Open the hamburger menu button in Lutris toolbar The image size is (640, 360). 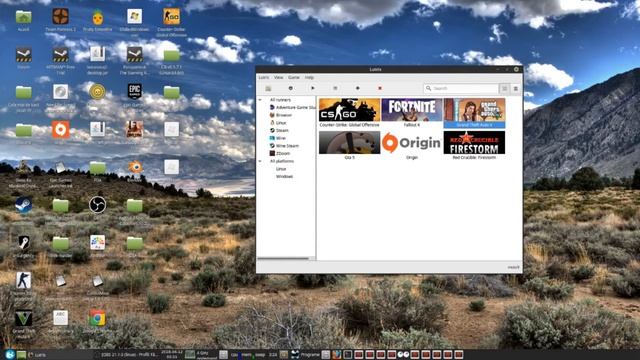coord(516,88)
